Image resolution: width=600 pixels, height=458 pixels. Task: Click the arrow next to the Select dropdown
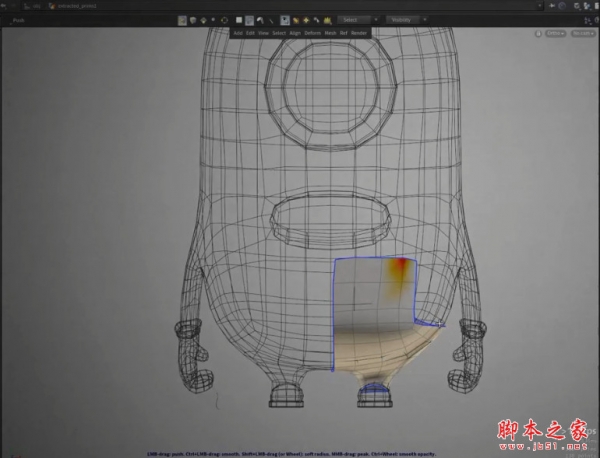coord(376,20)
